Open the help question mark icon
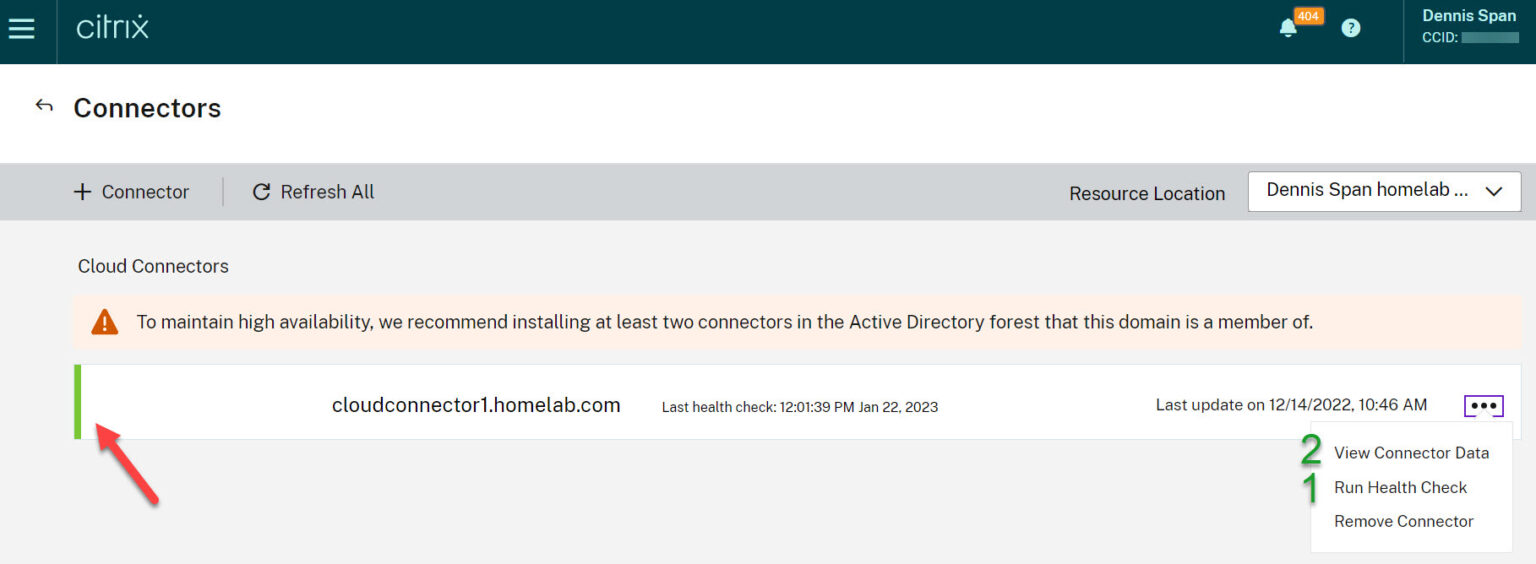 click(x=1351, y=28)
